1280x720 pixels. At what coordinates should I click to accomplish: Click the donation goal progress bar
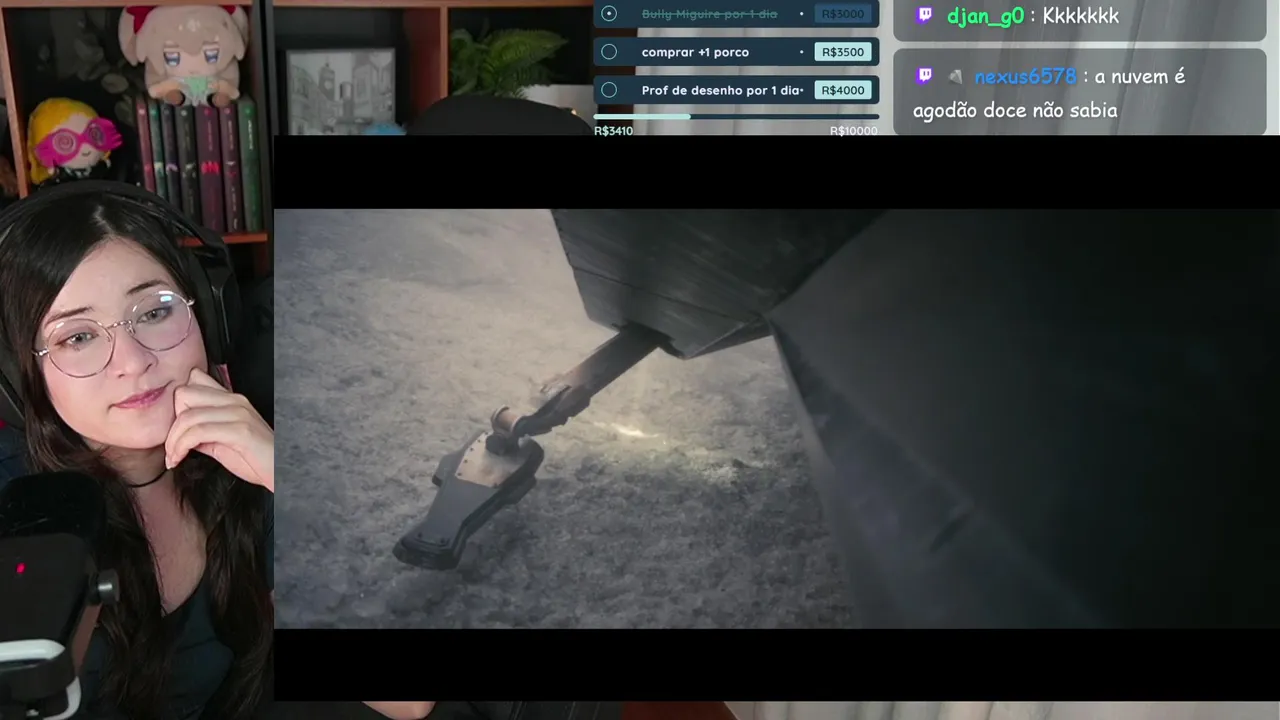pos(736,117)
